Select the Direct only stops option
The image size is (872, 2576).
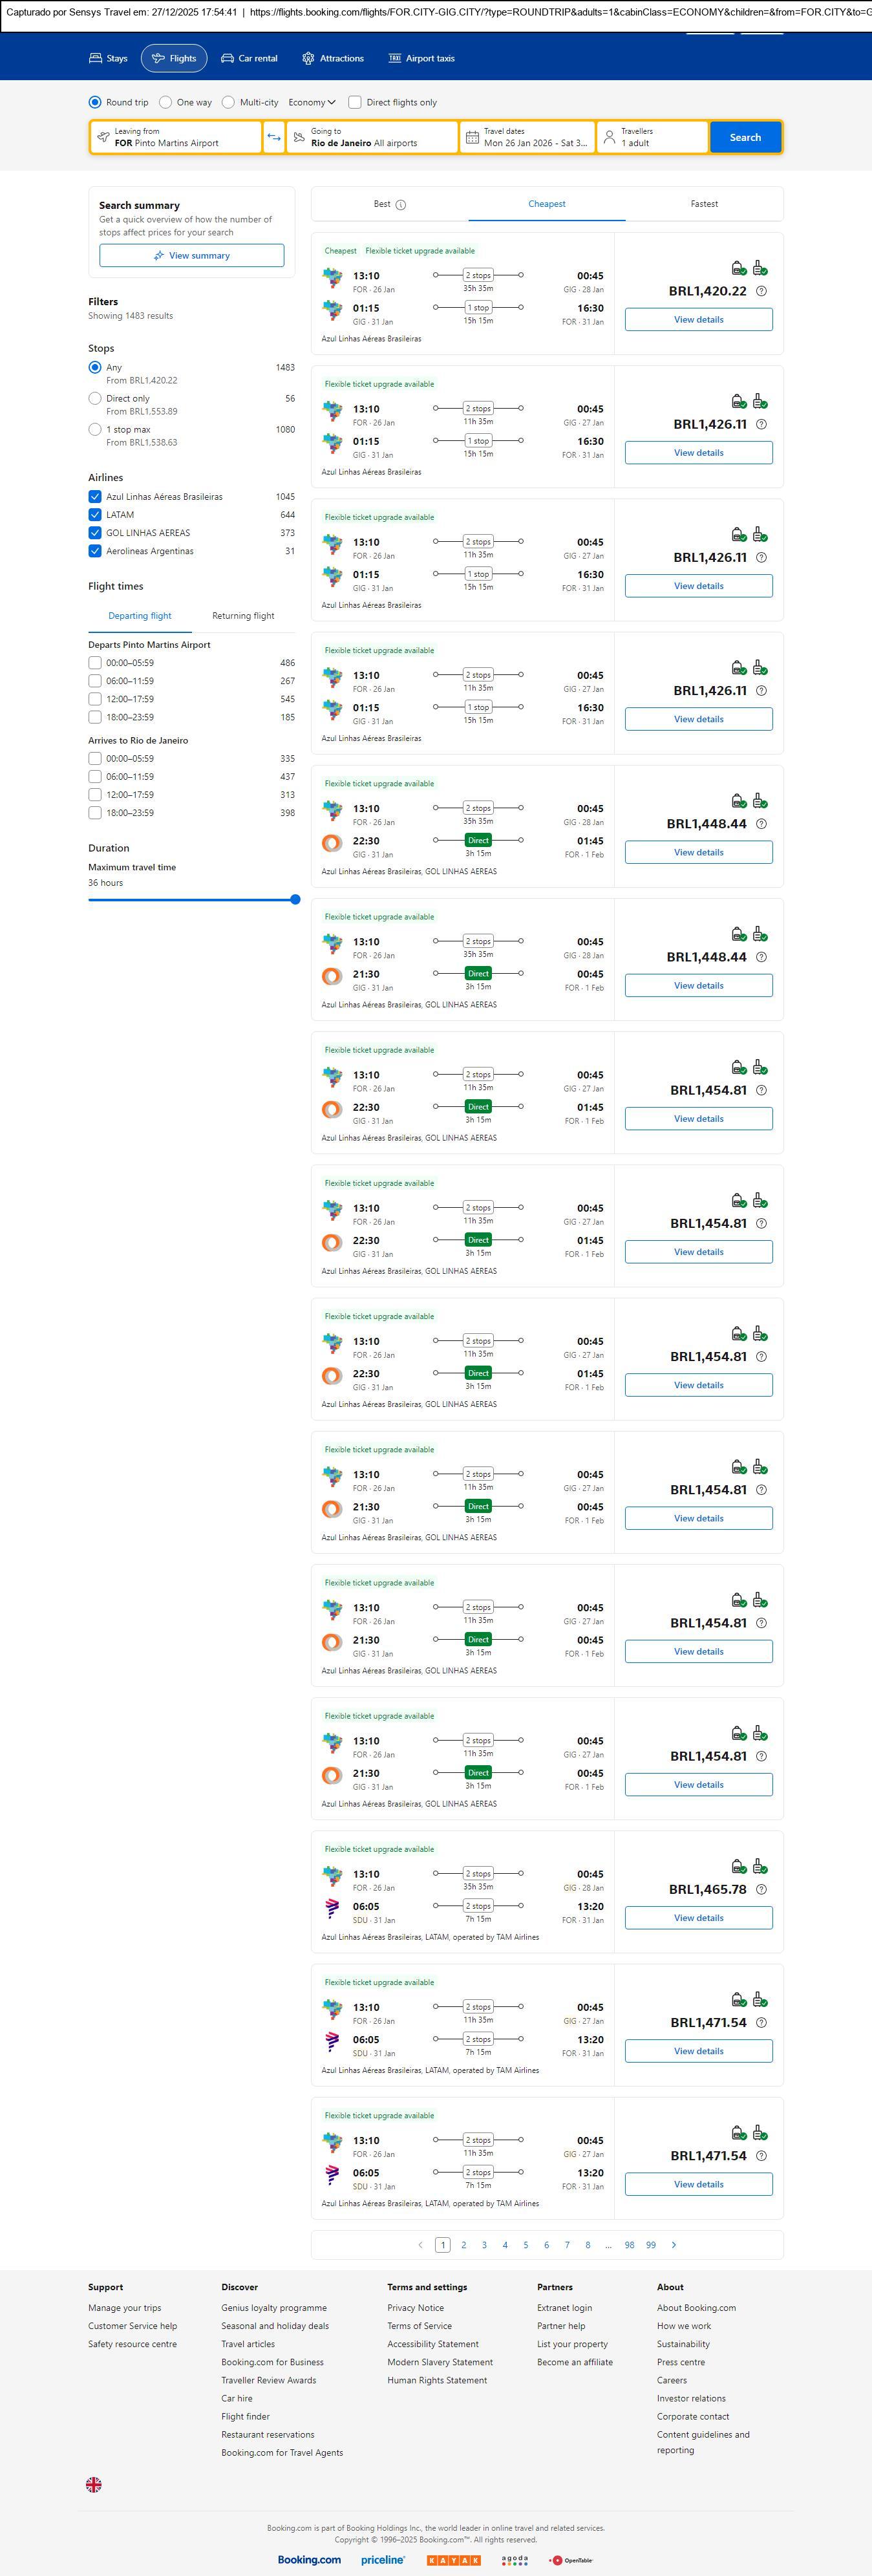(95, 398)
